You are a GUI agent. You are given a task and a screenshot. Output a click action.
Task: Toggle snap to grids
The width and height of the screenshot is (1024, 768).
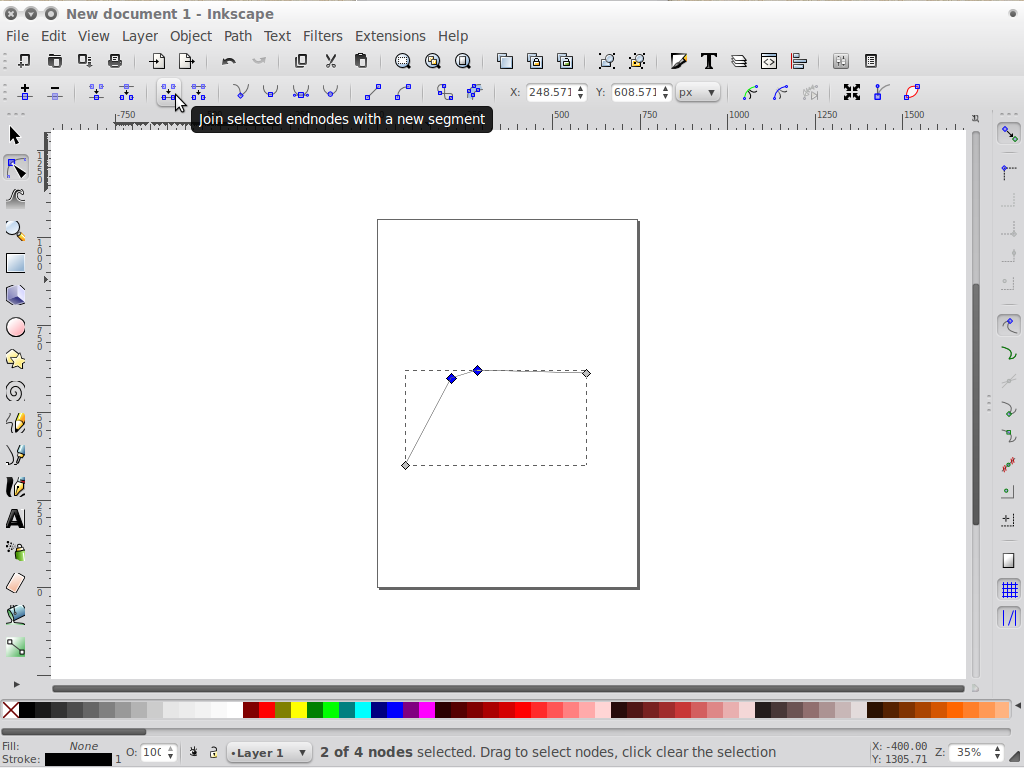tap(1009, 590)
